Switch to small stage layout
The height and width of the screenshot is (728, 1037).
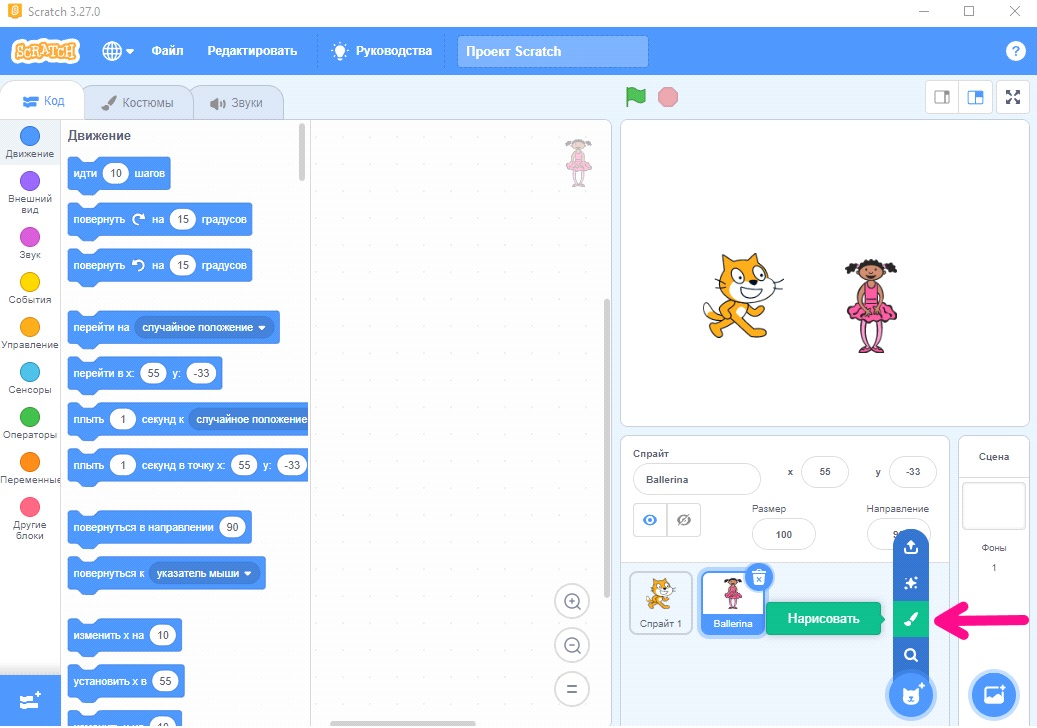click(x=942, y=98)
